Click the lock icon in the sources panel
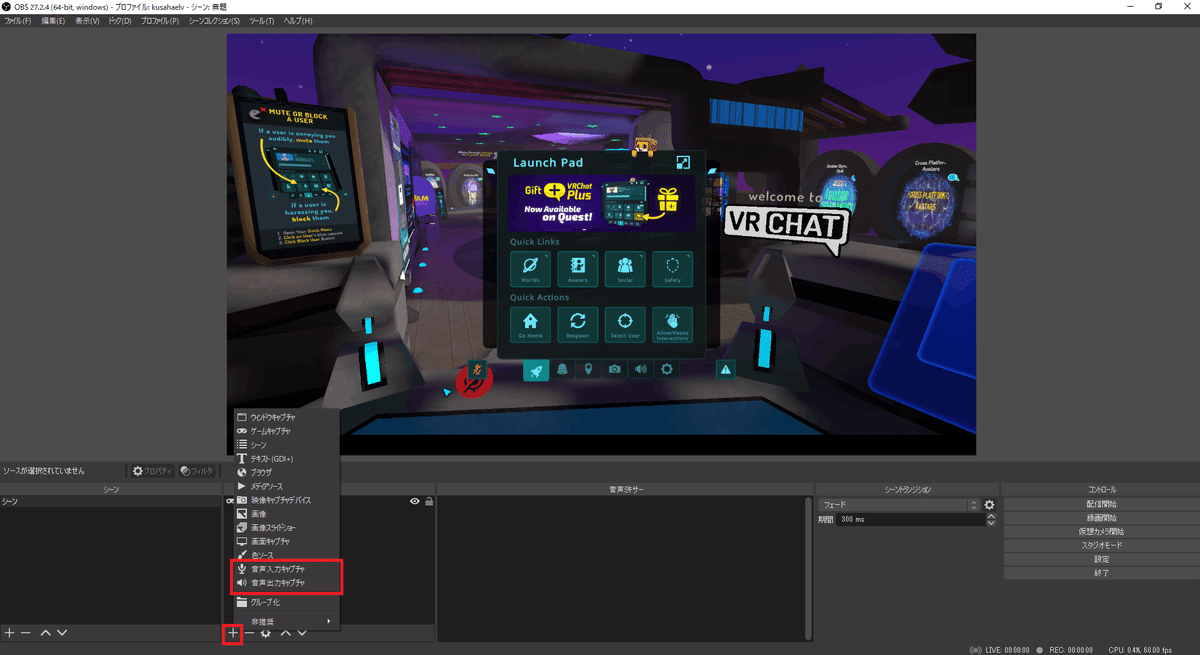The width and height of the screenshot is (1200, 655). [x=428, y=501]
